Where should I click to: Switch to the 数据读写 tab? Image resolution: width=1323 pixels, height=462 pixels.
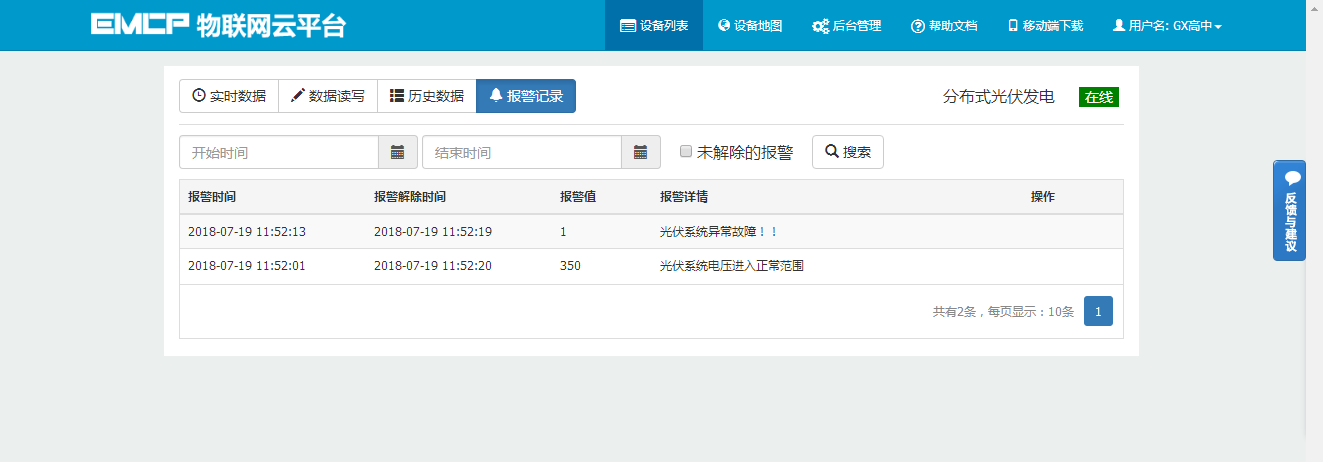click(327, 96)
